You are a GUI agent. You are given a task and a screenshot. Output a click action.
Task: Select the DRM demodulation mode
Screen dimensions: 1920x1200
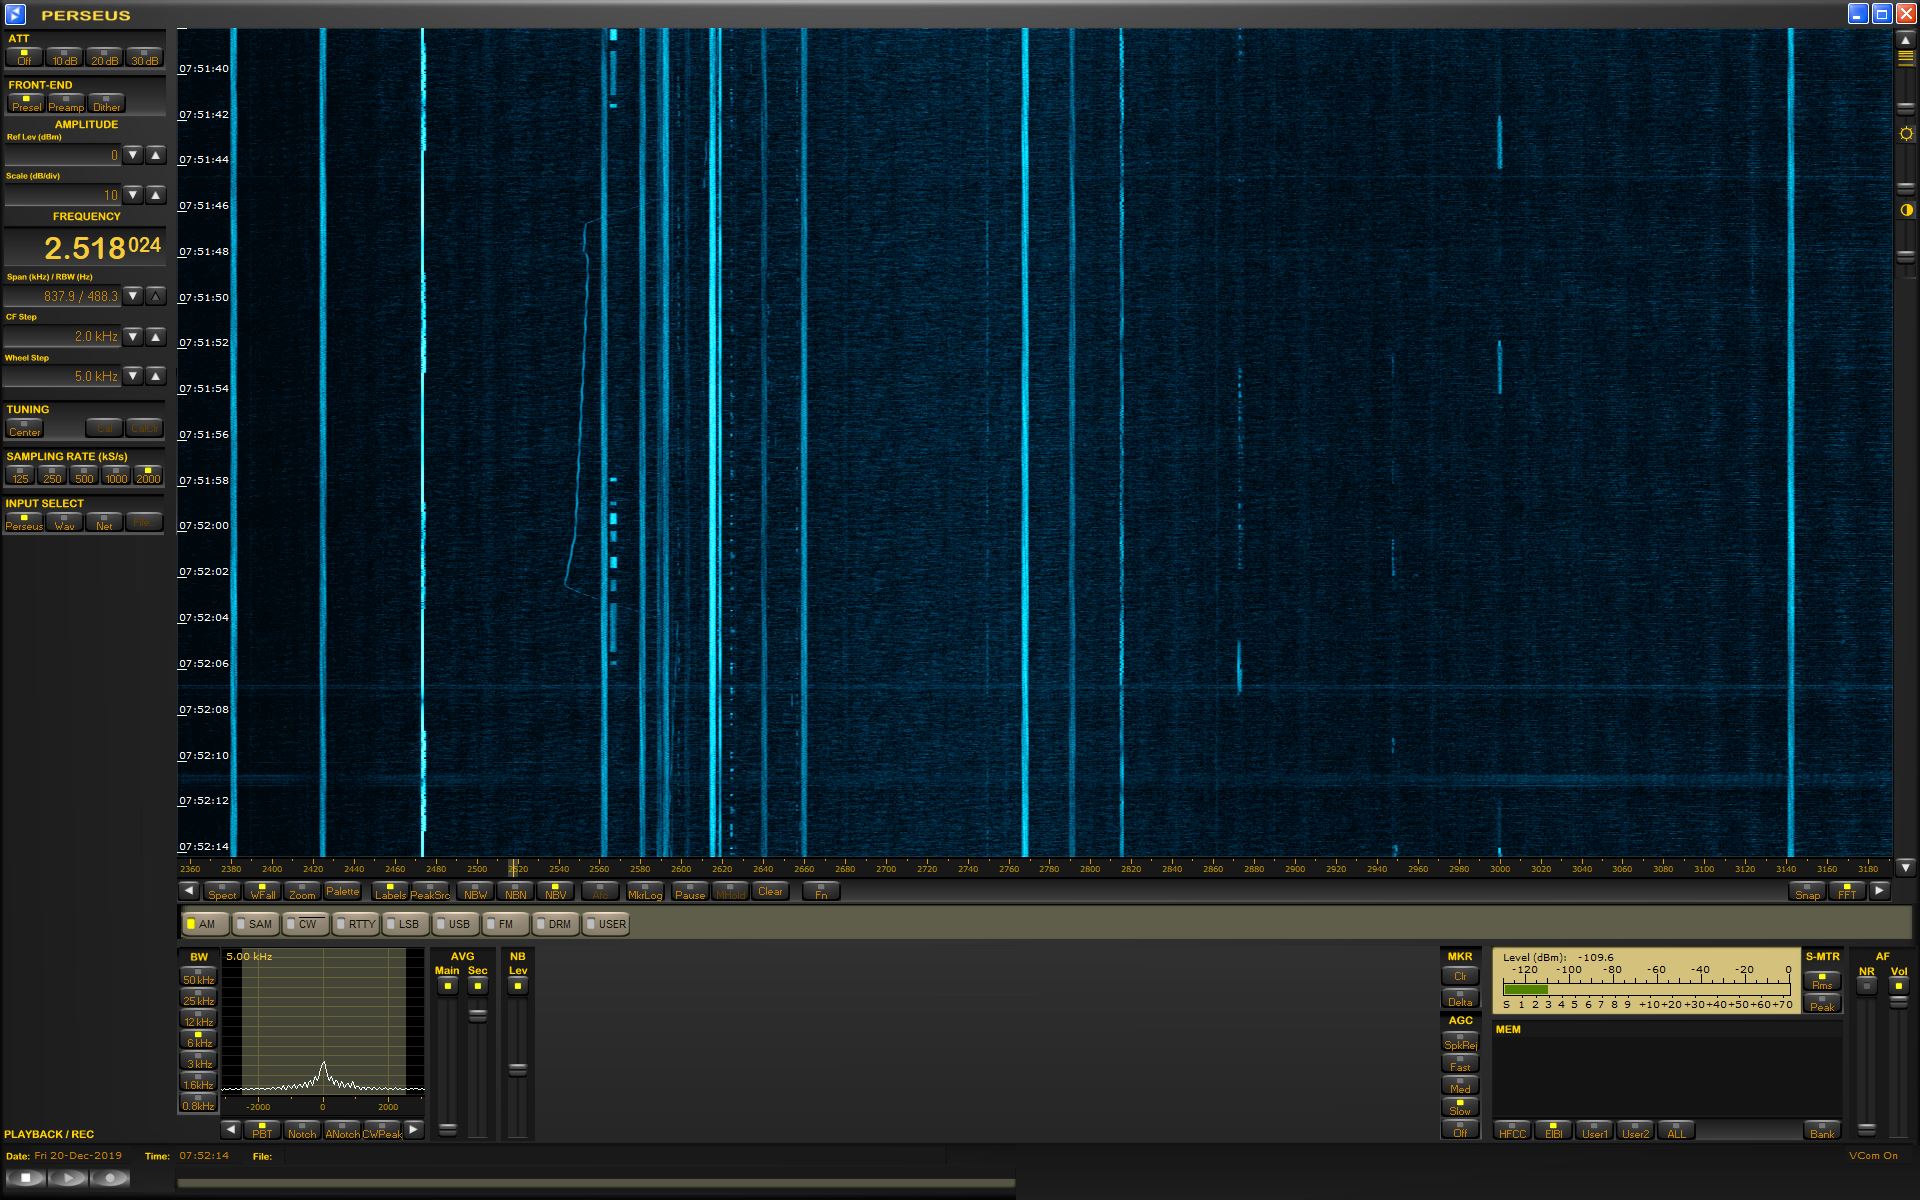click(554, 924)
